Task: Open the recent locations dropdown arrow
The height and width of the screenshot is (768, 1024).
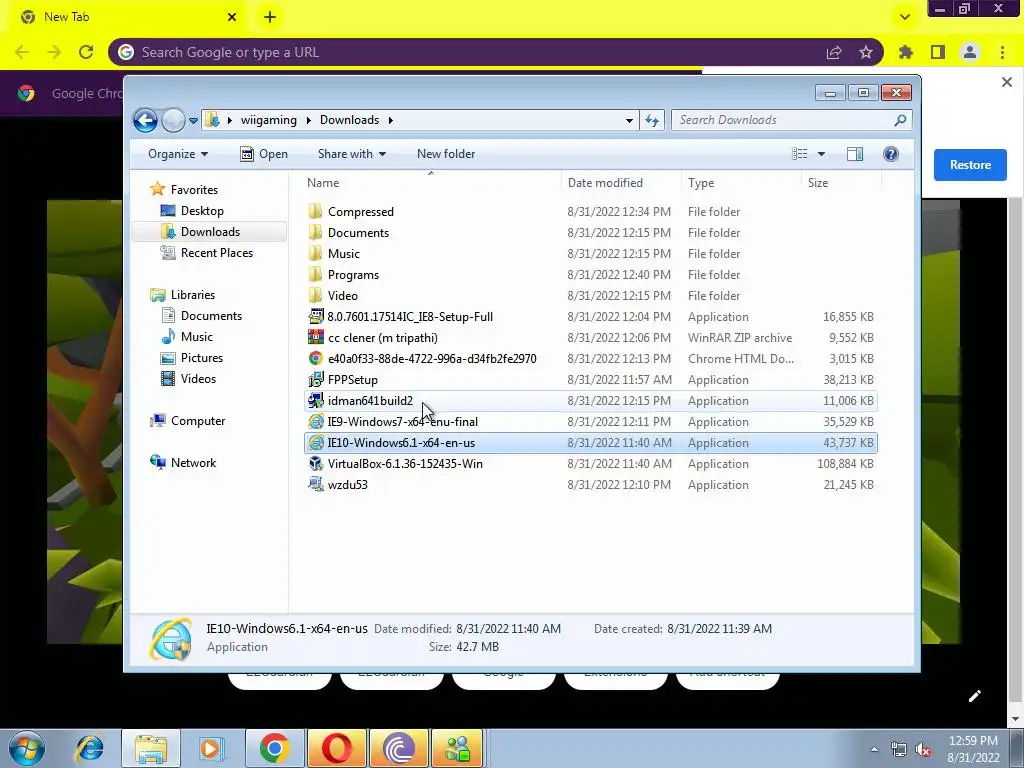Action: click(x=193, y=121)
